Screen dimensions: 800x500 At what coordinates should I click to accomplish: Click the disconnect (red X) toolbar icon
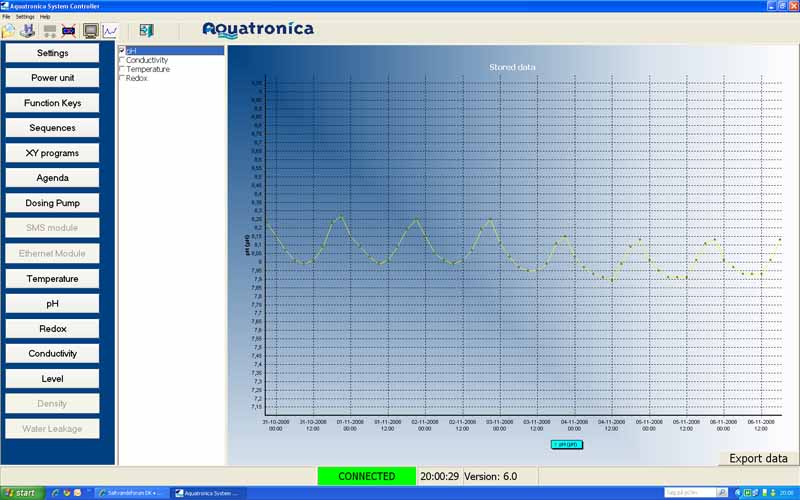pos(69,31)
